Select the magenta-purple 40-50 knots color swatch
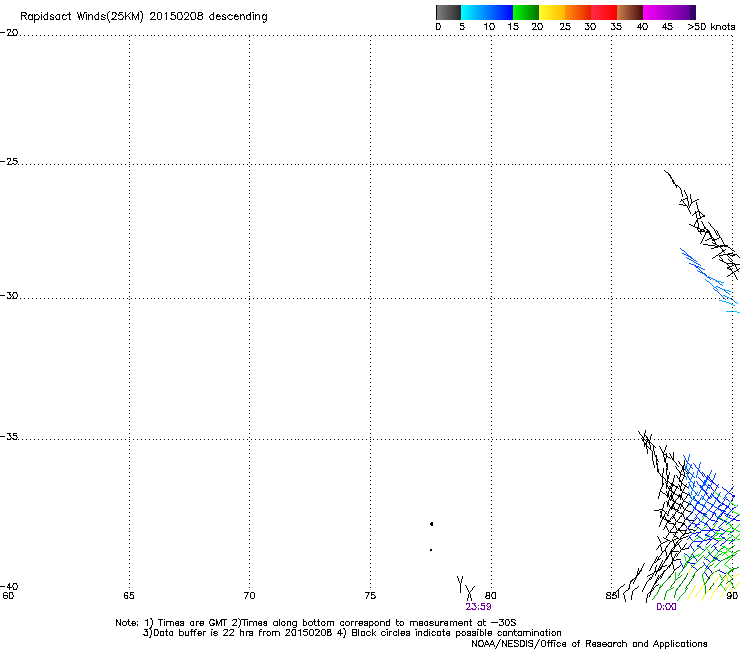 point(669,12)
